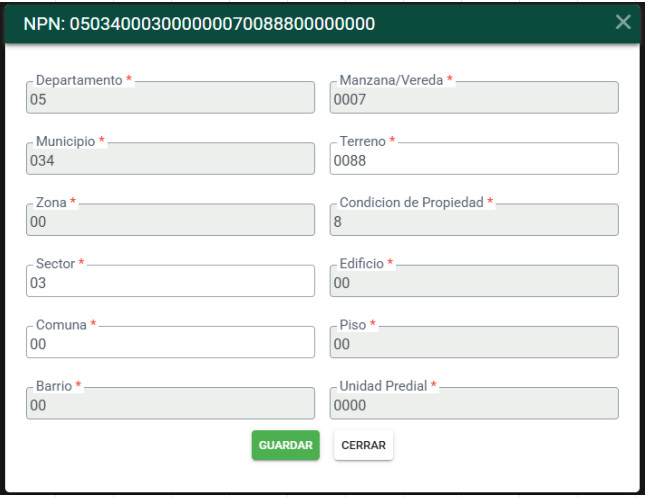Click the Condicion de Propiedad label text
The width and height of the screenshot is (645, 497).
[x=411, y=202]
